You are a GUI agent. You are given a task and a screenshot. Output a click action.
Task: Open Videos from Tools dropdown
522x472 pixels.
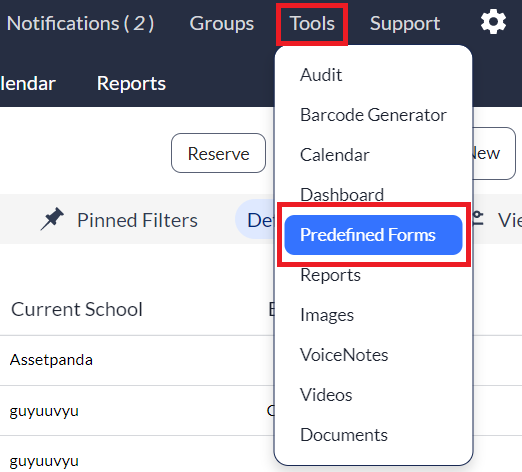tap(326, 395)
